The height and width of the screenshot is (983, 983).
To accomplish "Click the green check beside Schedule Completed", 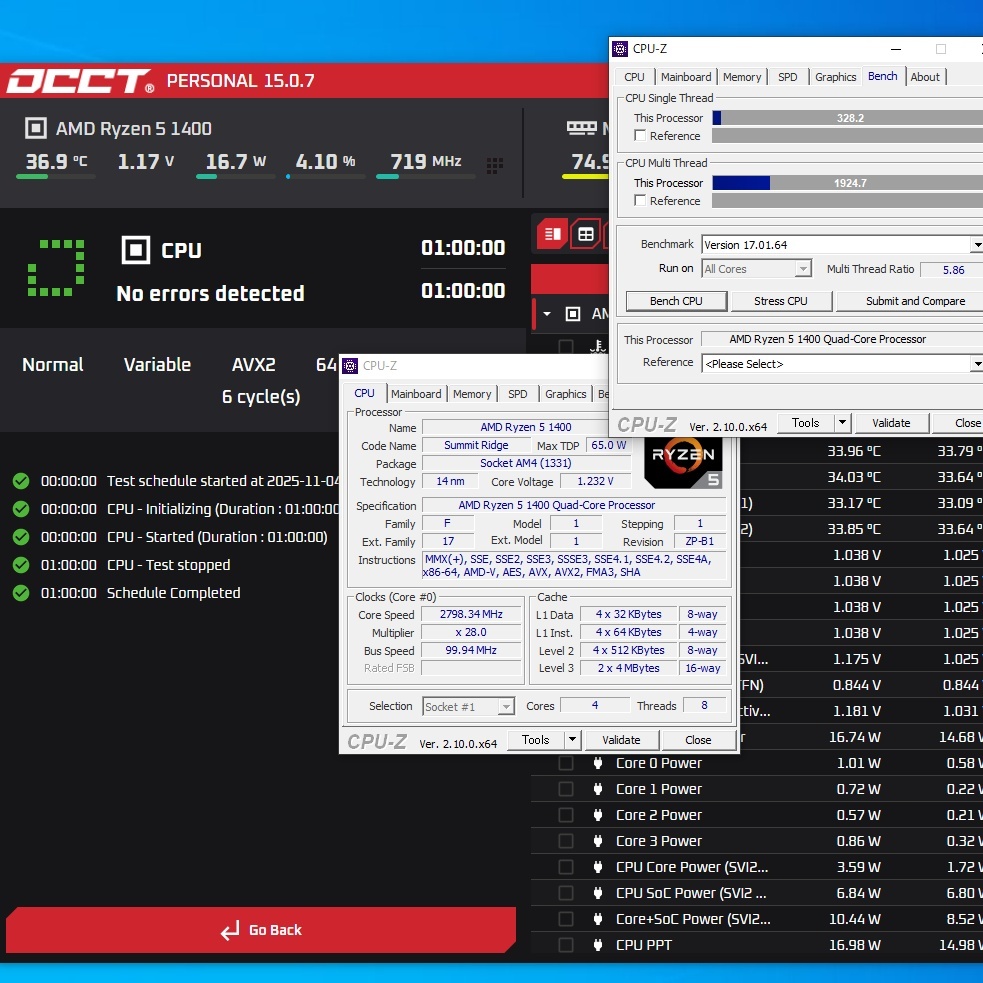I will click(x=21, y=593).
